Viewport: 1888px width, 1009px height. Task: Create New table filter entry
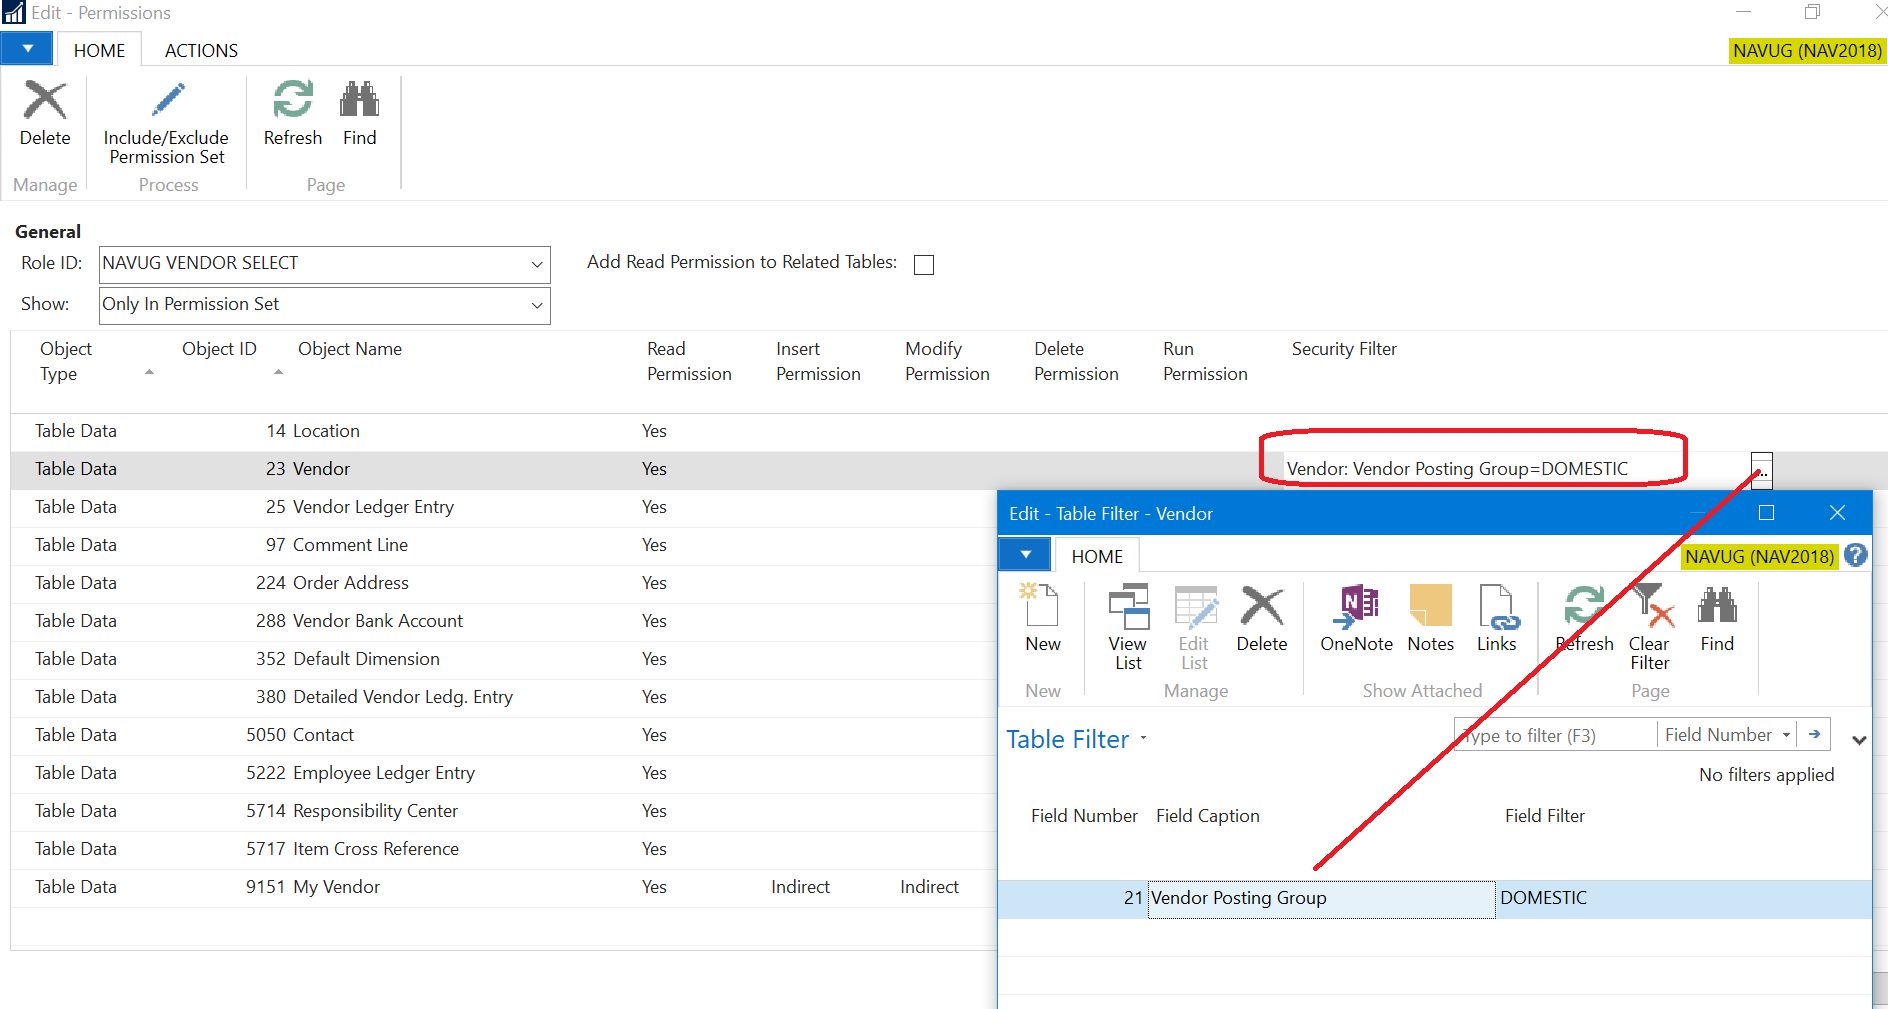[x=1042, y=618]
